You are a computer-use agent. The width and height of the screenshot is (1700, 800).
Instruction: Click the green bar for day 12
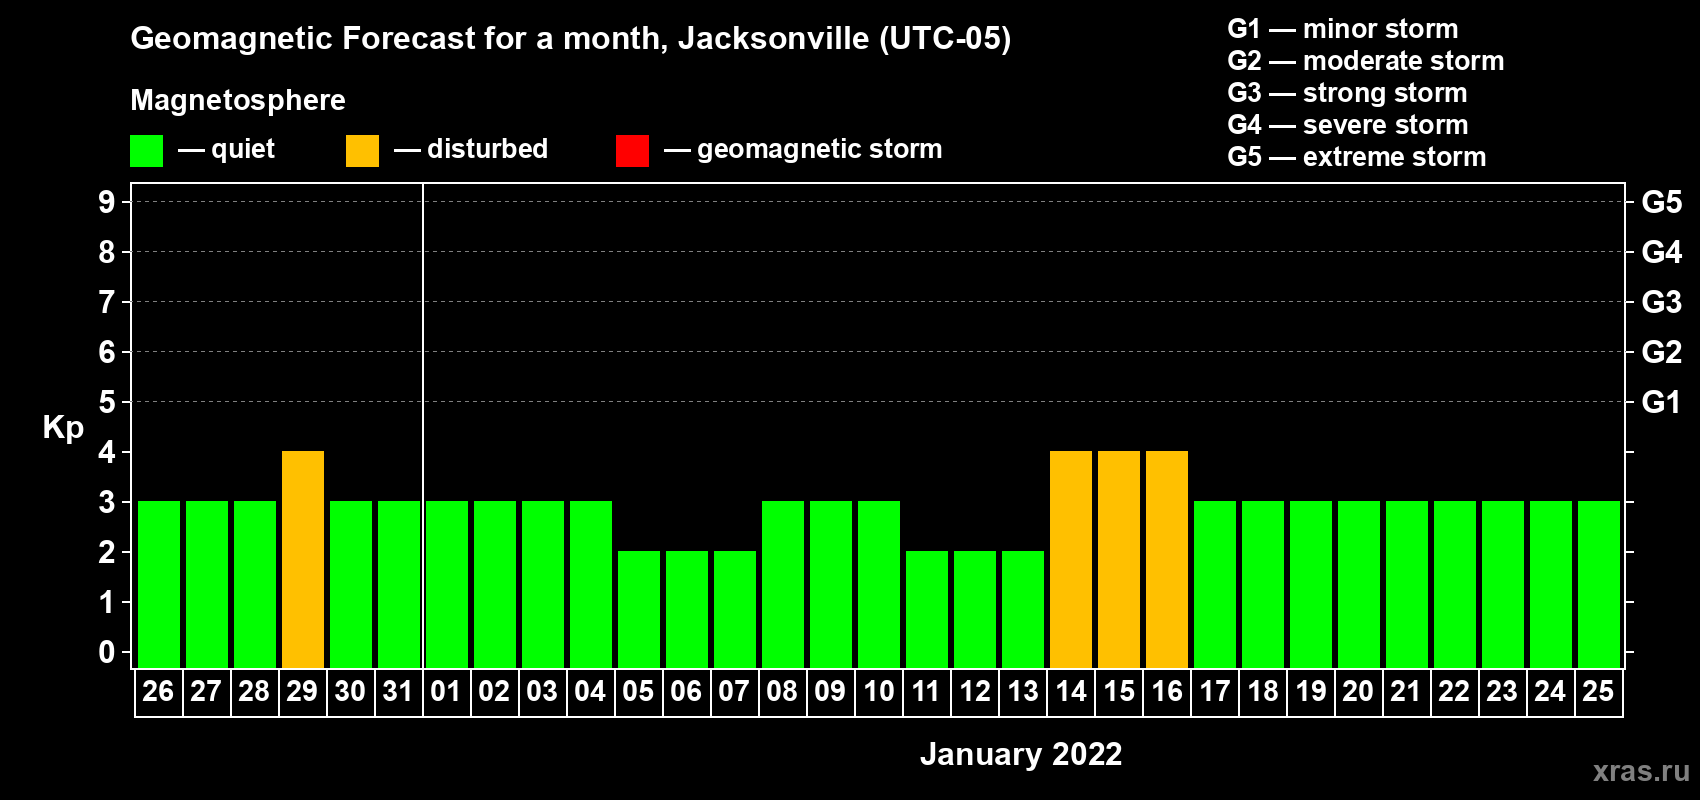click(975, 609)
